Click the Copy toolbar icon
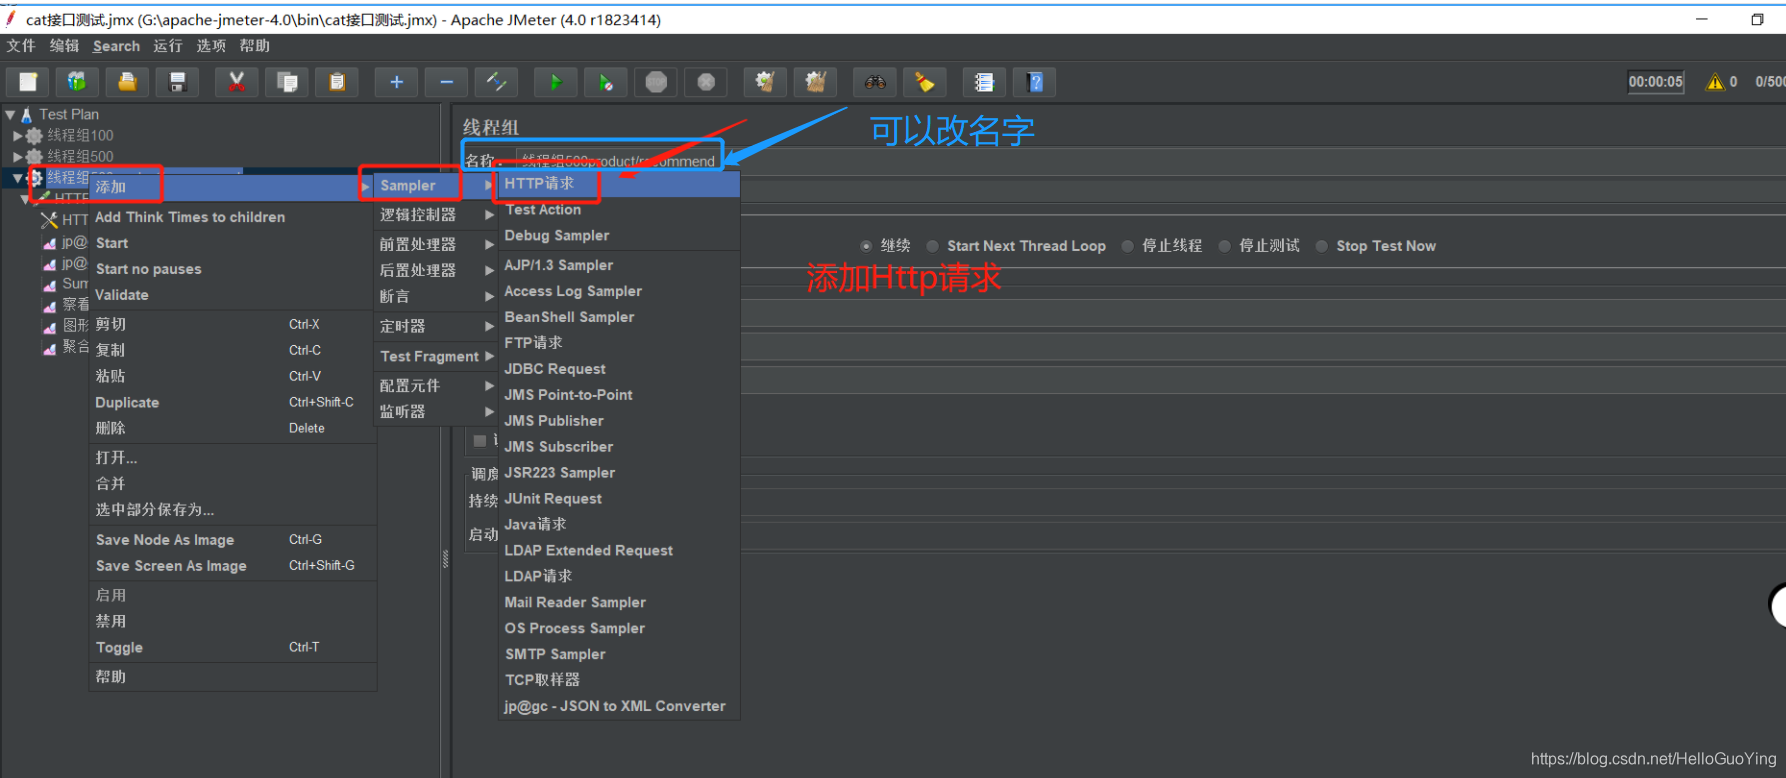Screen dimensions: 1786x778 (287, 82)
